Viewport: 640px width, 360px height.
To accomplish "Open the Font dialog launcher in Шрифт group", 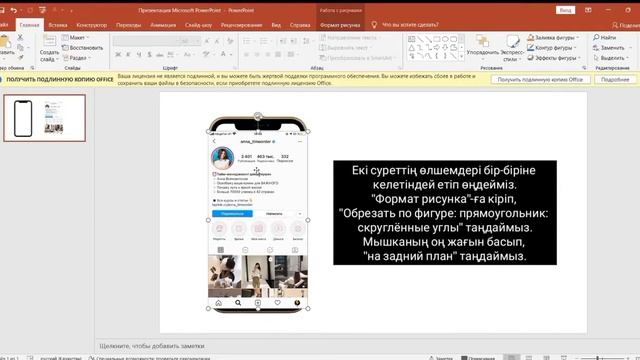I will 235,68.
